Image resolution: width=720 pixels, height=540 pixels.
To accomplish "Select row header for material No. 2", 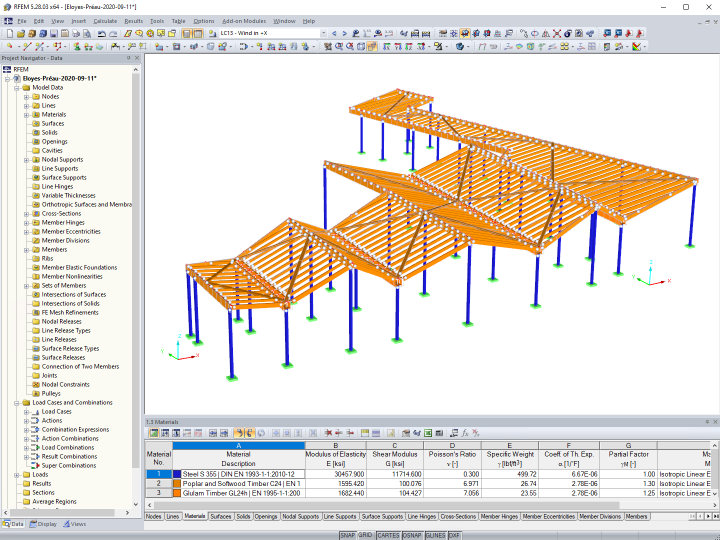I will pos(159,484).
